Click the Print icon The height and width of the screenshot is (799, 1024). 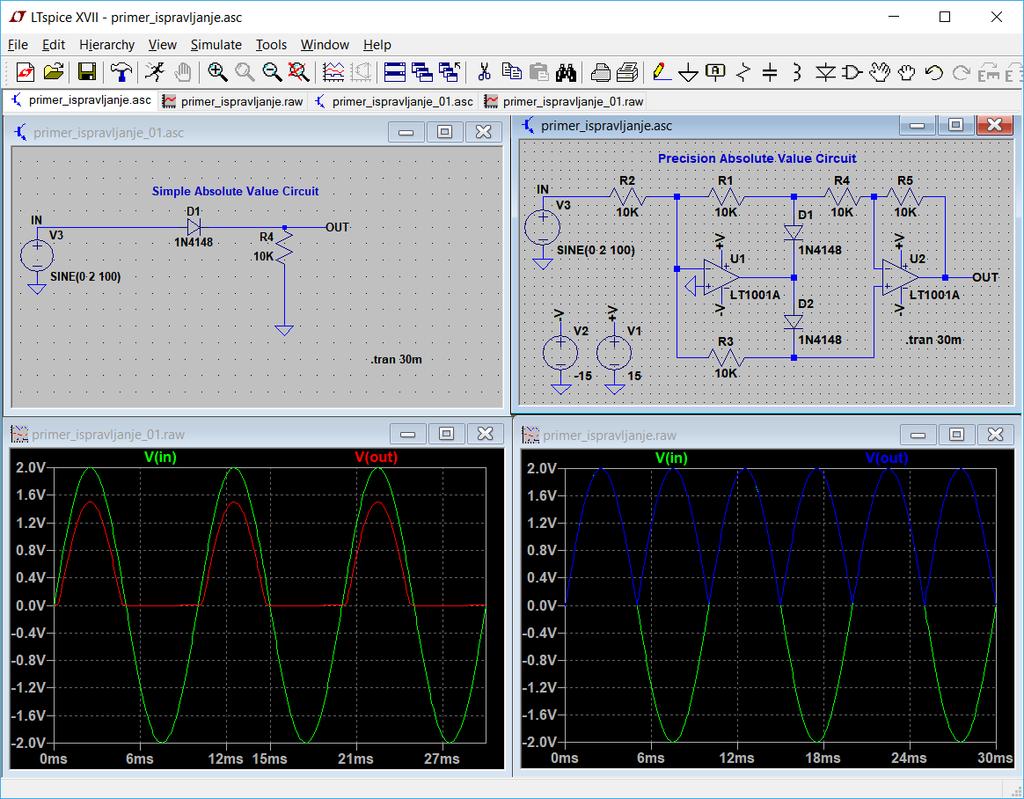[x=627, y=72]
